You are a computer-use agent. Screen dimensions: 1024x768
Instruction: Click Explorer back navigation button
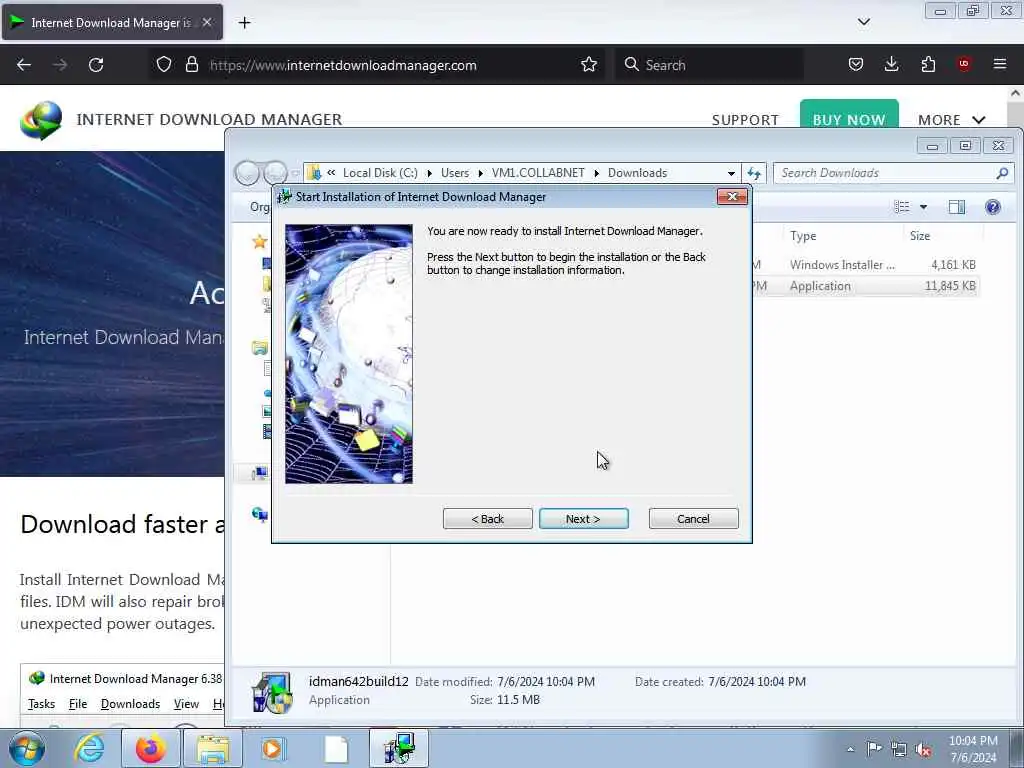coord(247,173)
